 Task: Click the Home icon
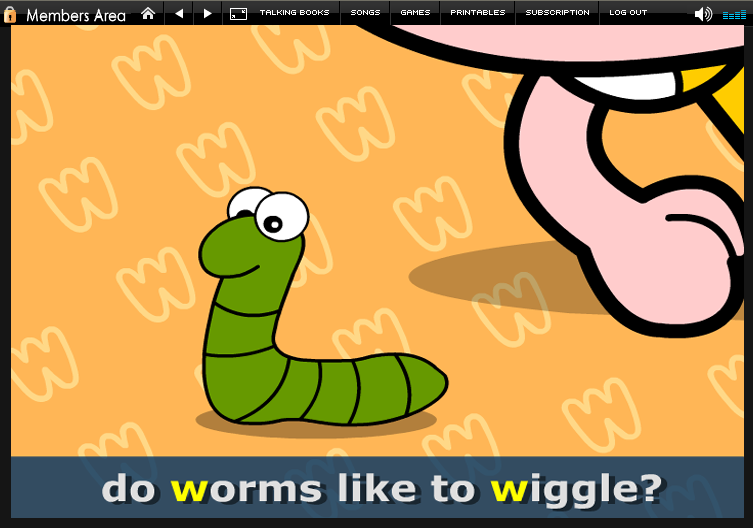click(x=148, y=13)
